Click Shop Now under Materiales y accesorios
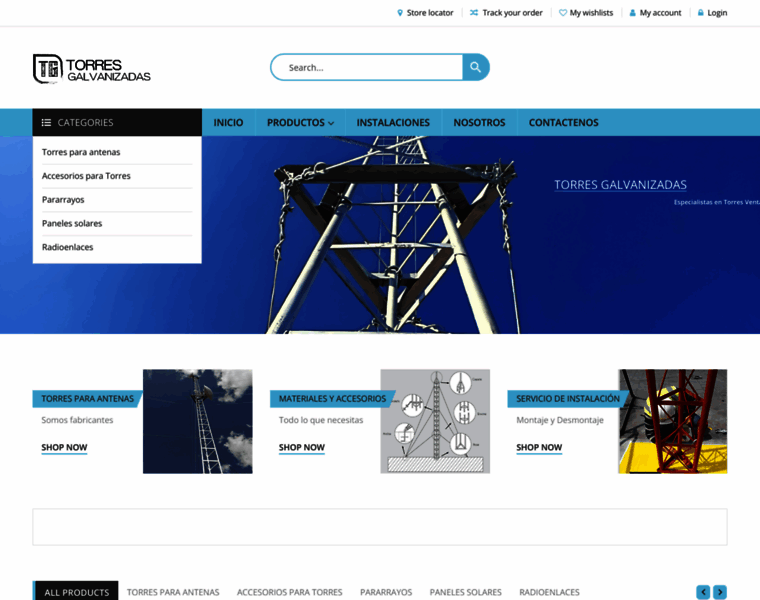The width and height of the screenshot is (760, 600). click(x=302, y=447)
